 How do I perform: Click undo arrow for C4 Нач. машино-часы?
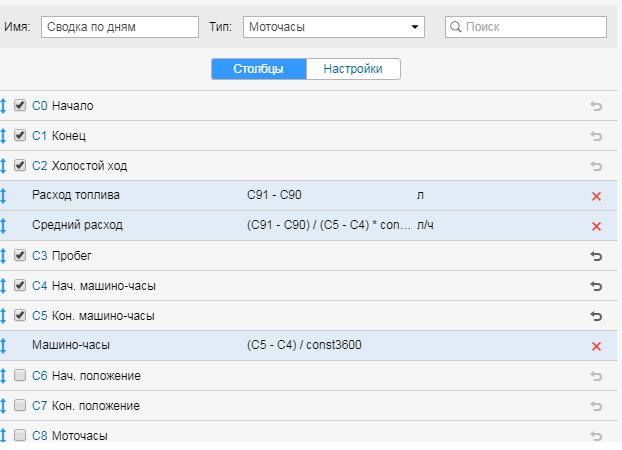tap(596, 286)
